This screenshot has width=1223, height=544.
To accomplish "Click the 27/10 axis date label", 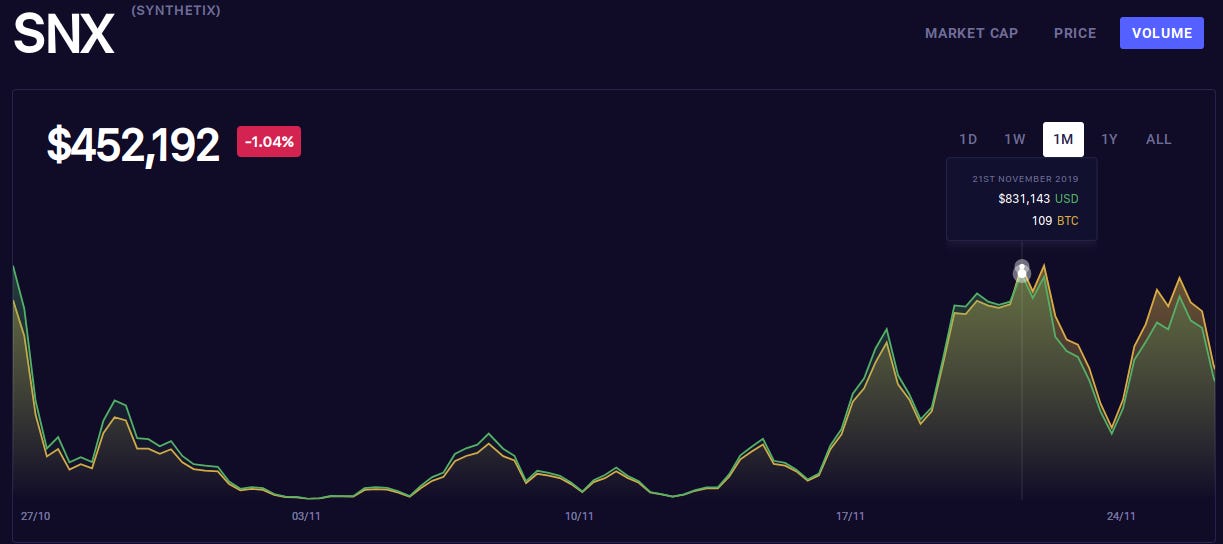I will coord(35,516).
